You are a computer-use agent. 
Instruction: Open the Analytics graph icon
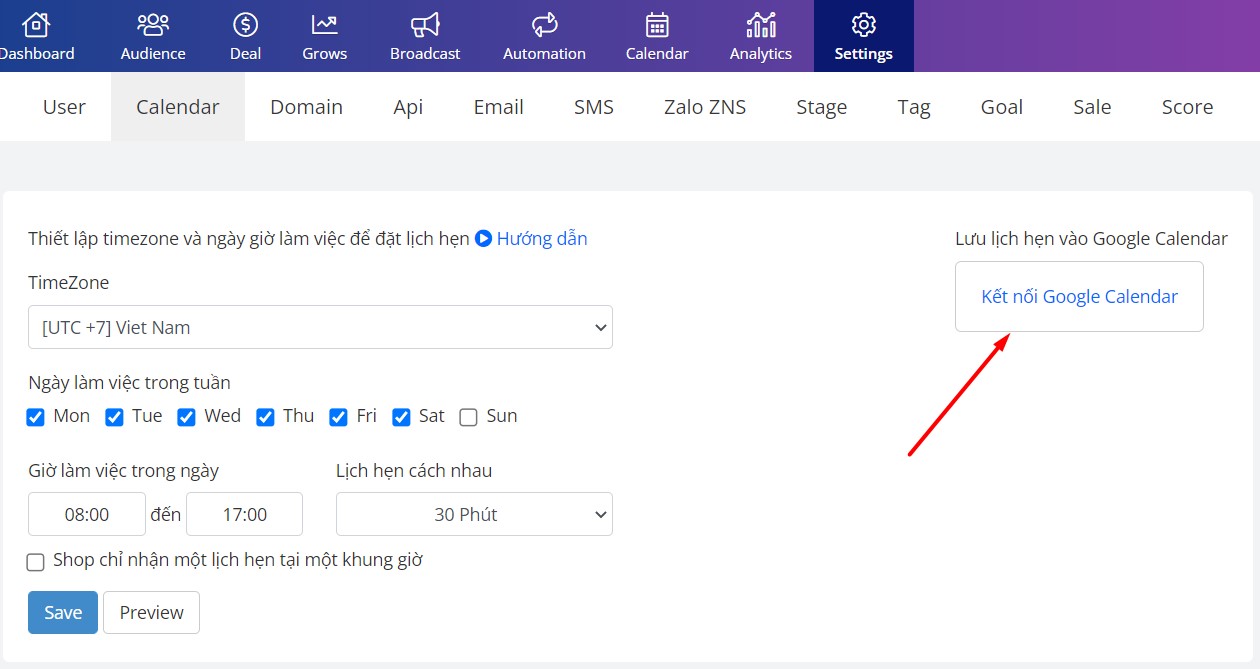click(x=761, y=24)
